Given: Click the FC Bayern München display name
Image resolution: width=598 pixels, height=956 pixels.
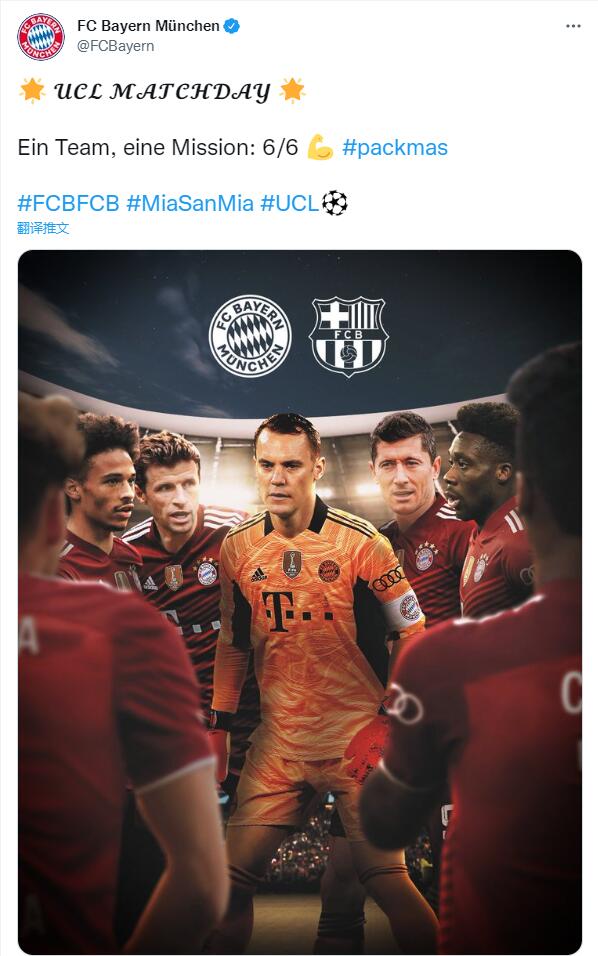Looking at the screenshot, I should (148, 26).
